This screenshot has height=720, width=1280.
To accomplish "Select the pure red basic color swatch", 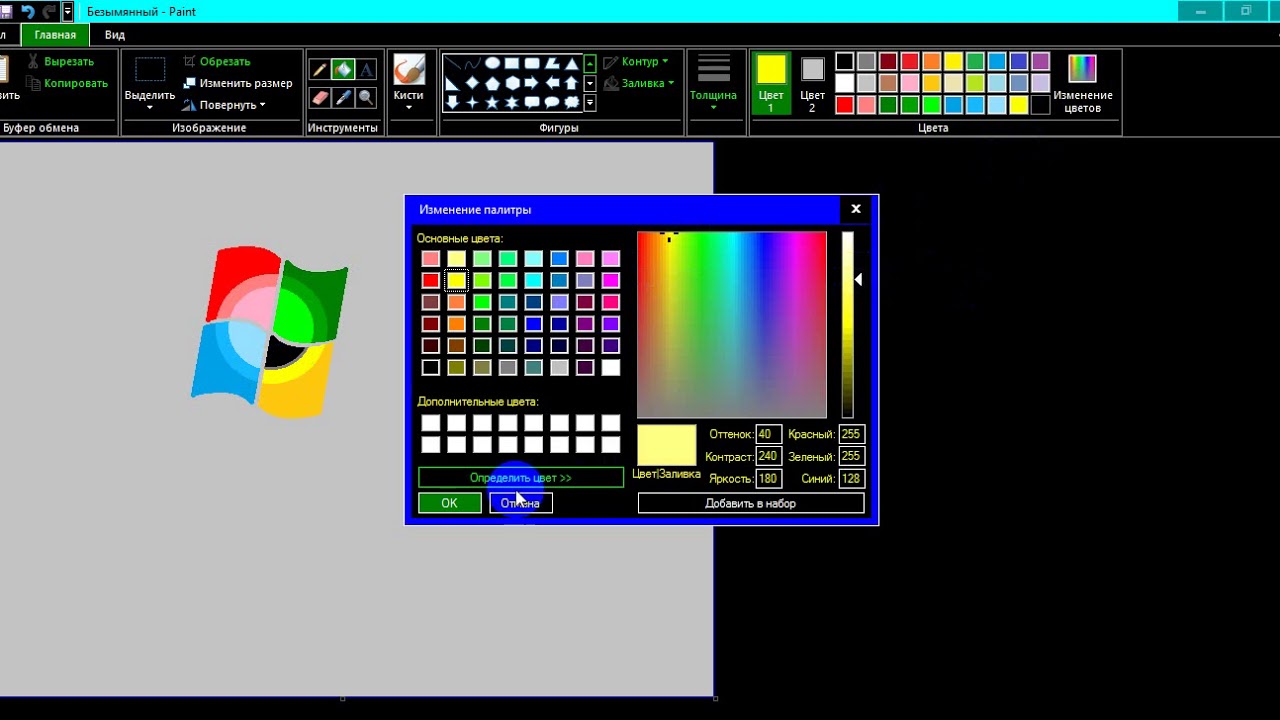I will point(430,281).
